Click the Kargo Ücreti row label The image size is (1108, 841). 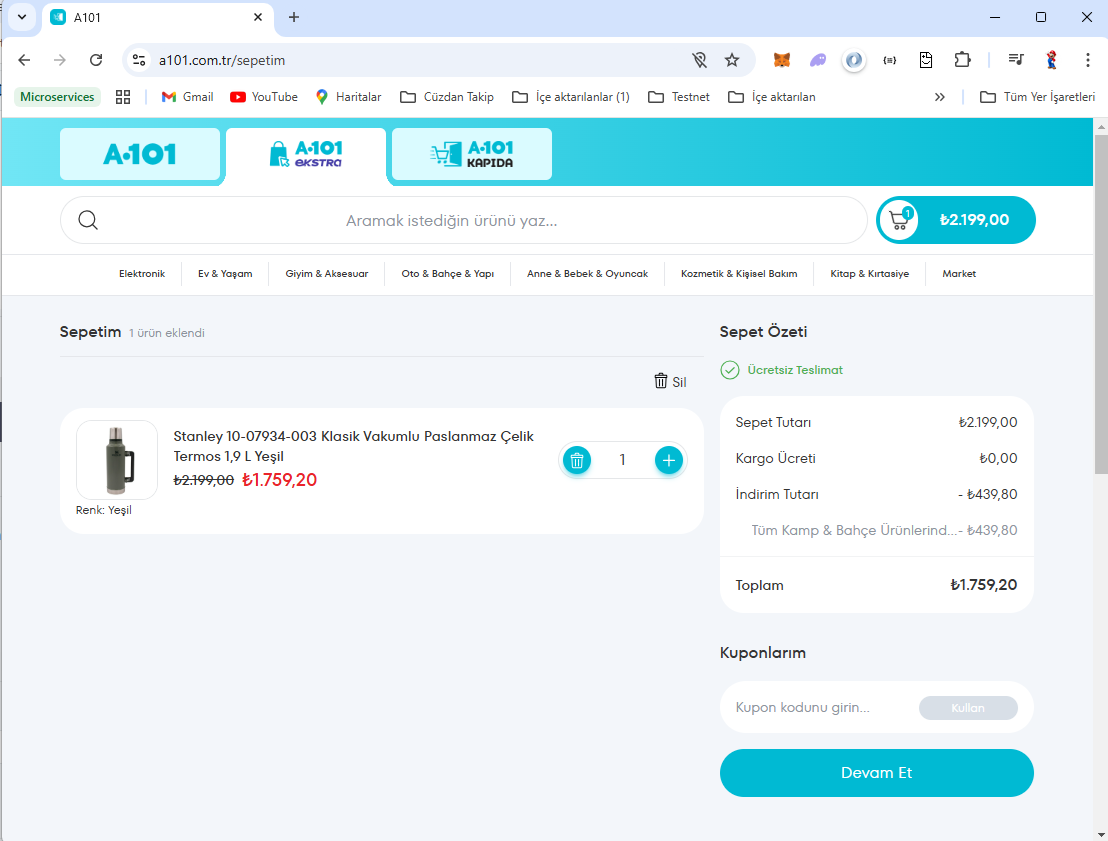pos(775,458)
